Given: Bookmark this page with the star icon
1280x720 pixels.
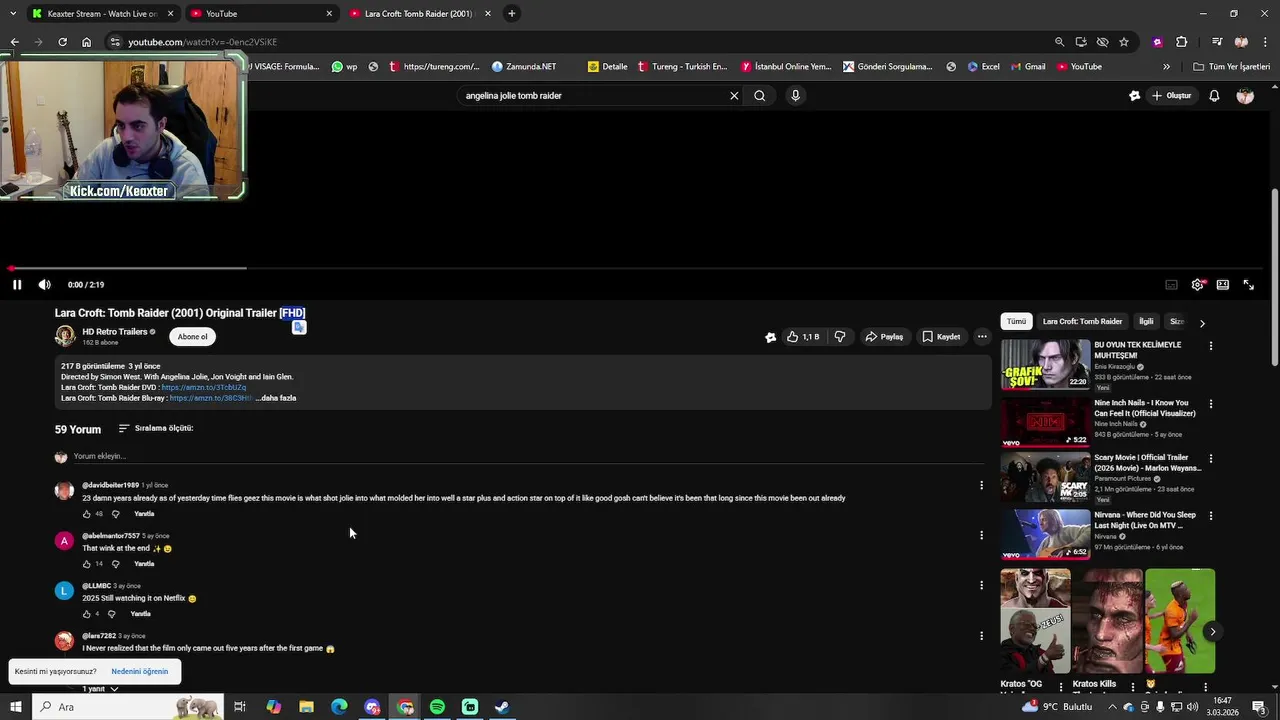Looking at the screenshot, I should tap(1124, 42).
